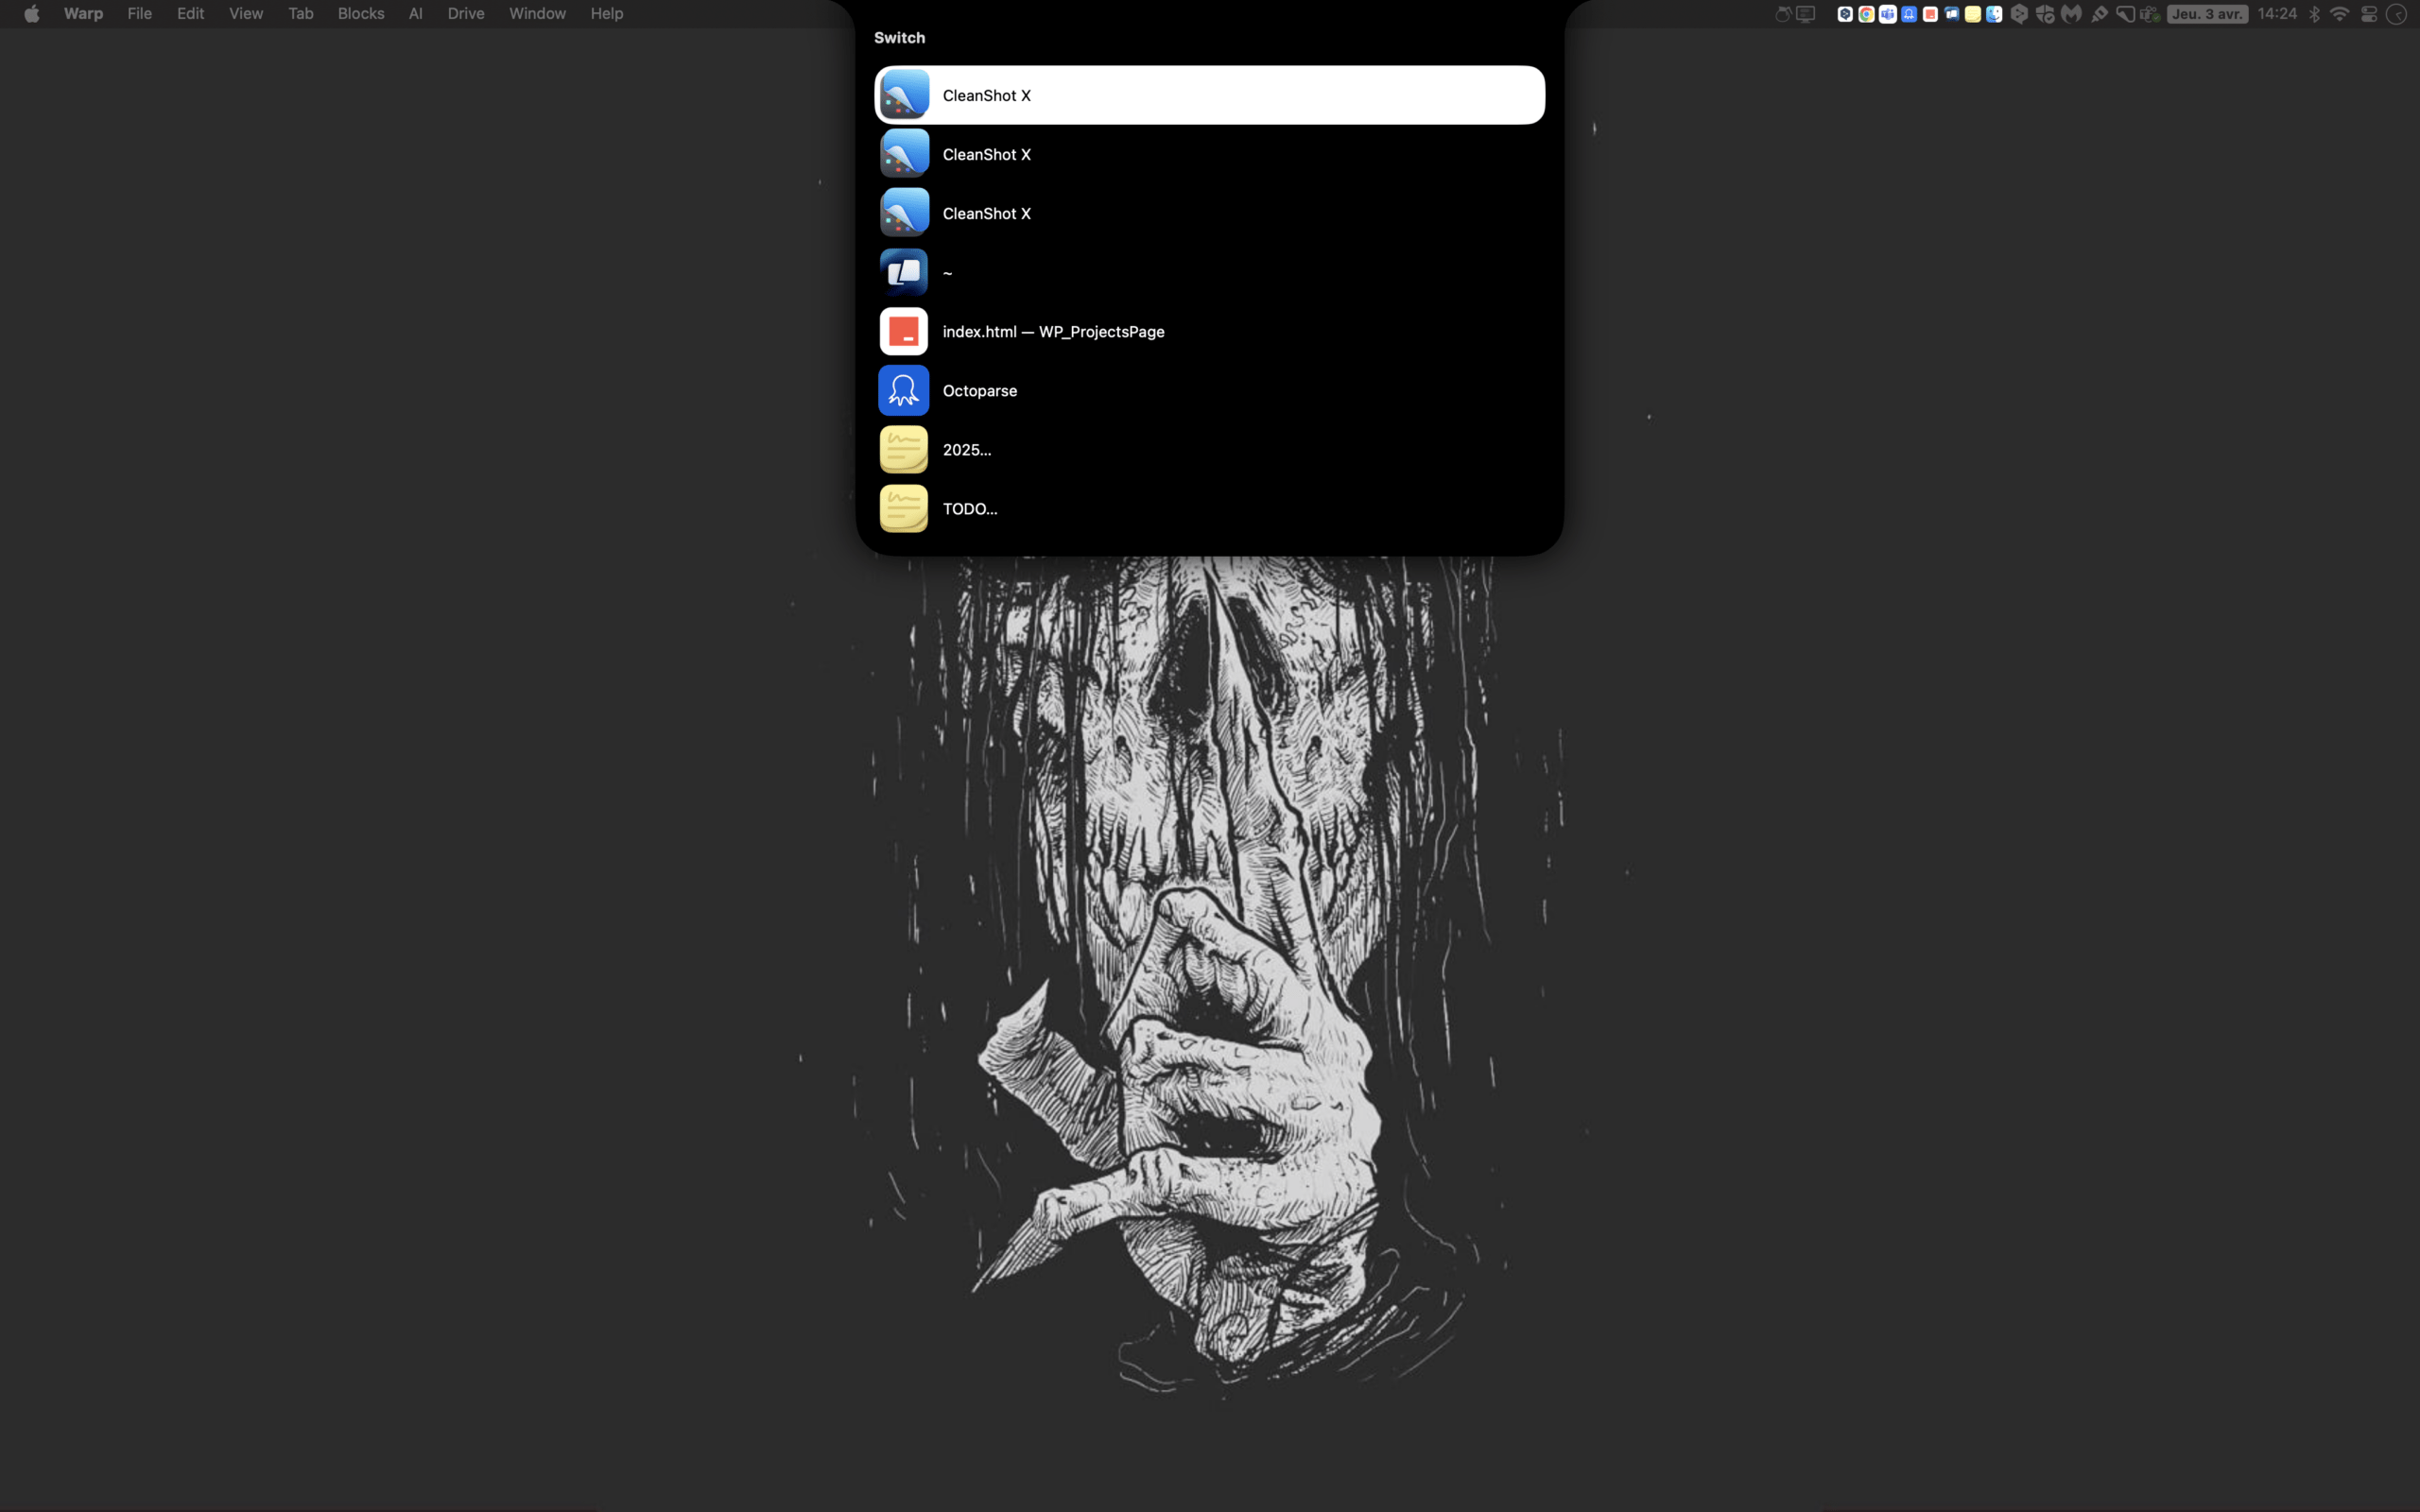Choose the third CleanShot X entry
This screenshot has width=2420, height=1512.
click(986, 214)
